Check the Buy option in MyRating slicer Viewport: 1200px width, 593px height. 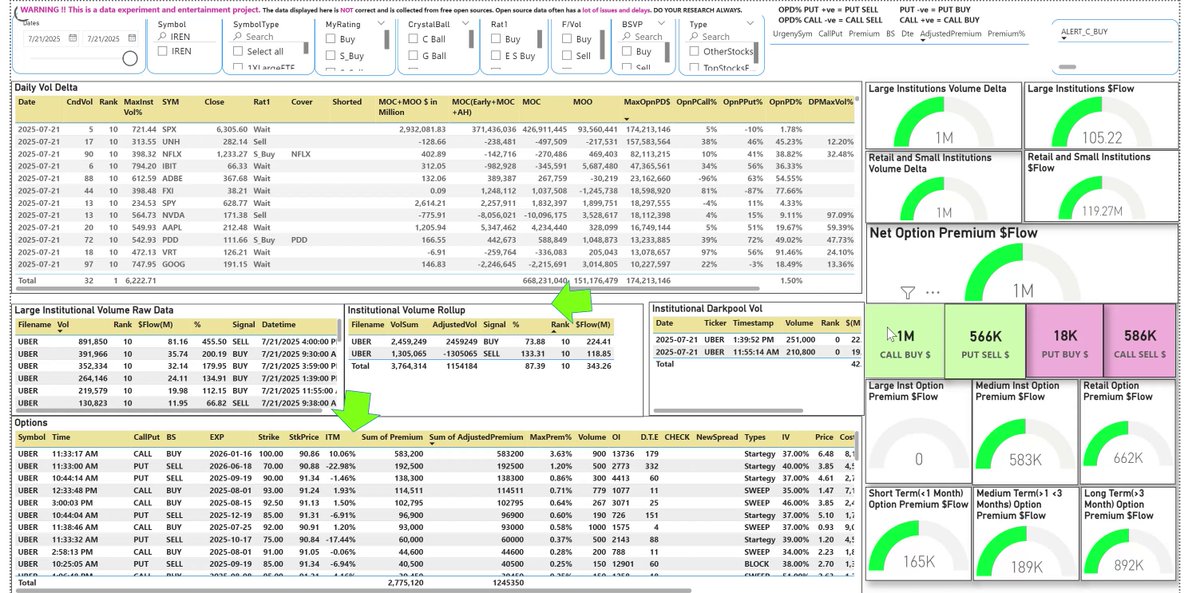[x=330, y=39]
